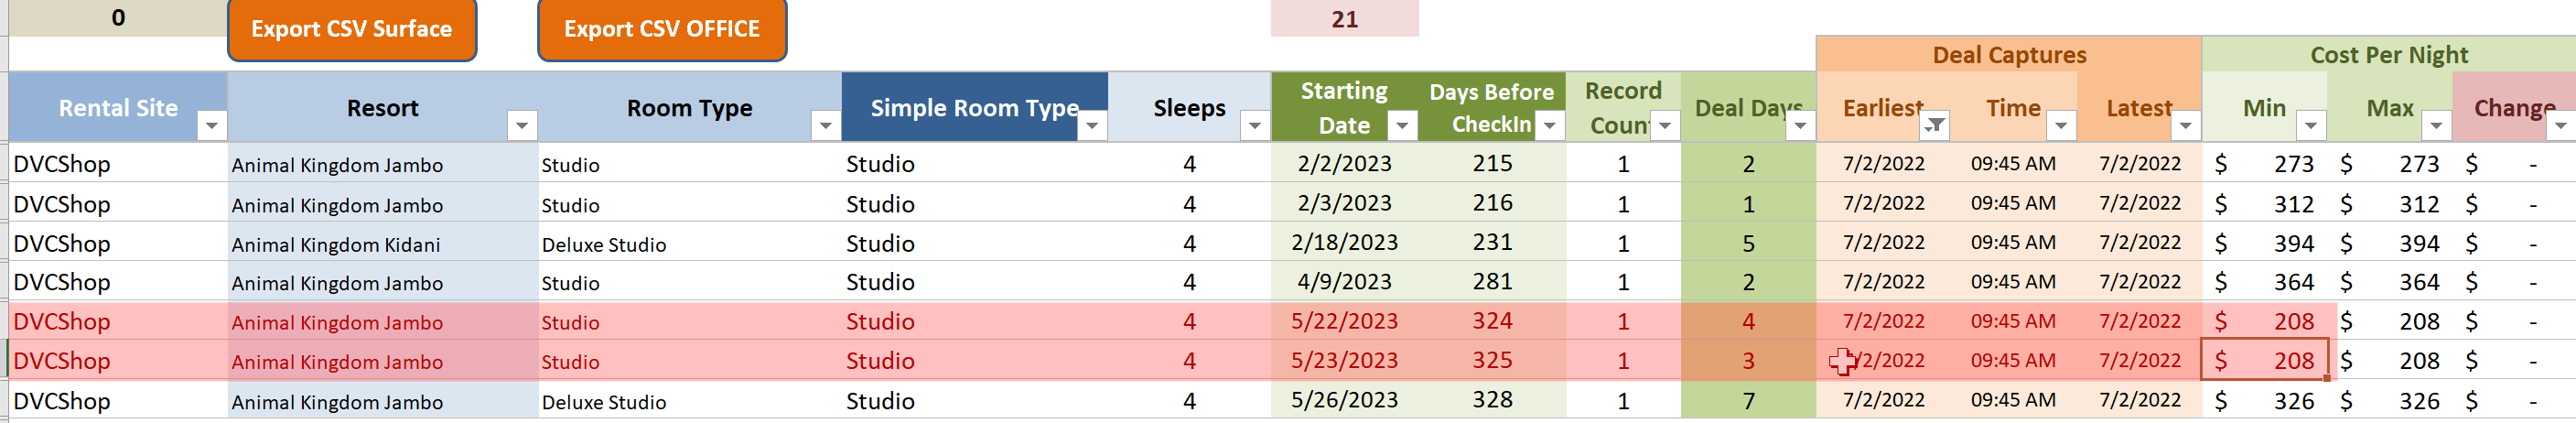
Task: Select the Cost Per Night header cell
Action: pyautogui.click(x=2389, y=55)
